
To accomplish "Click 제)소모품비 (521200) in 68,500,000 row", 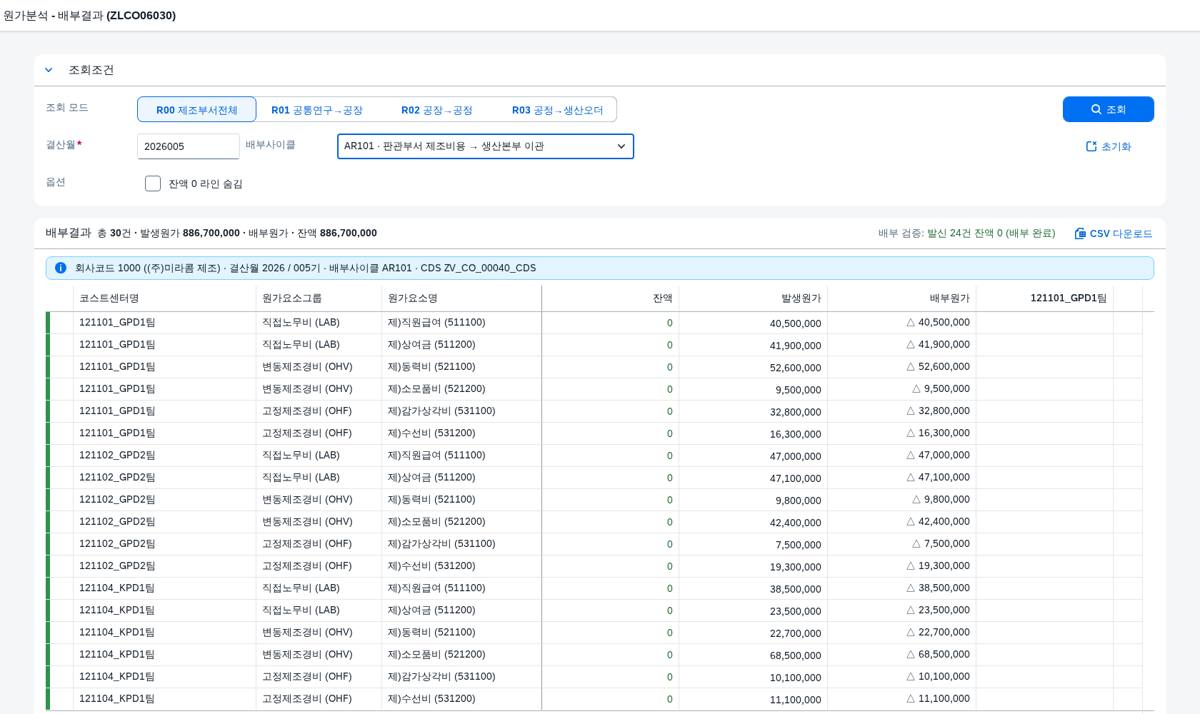I will [x=436, y=654].
